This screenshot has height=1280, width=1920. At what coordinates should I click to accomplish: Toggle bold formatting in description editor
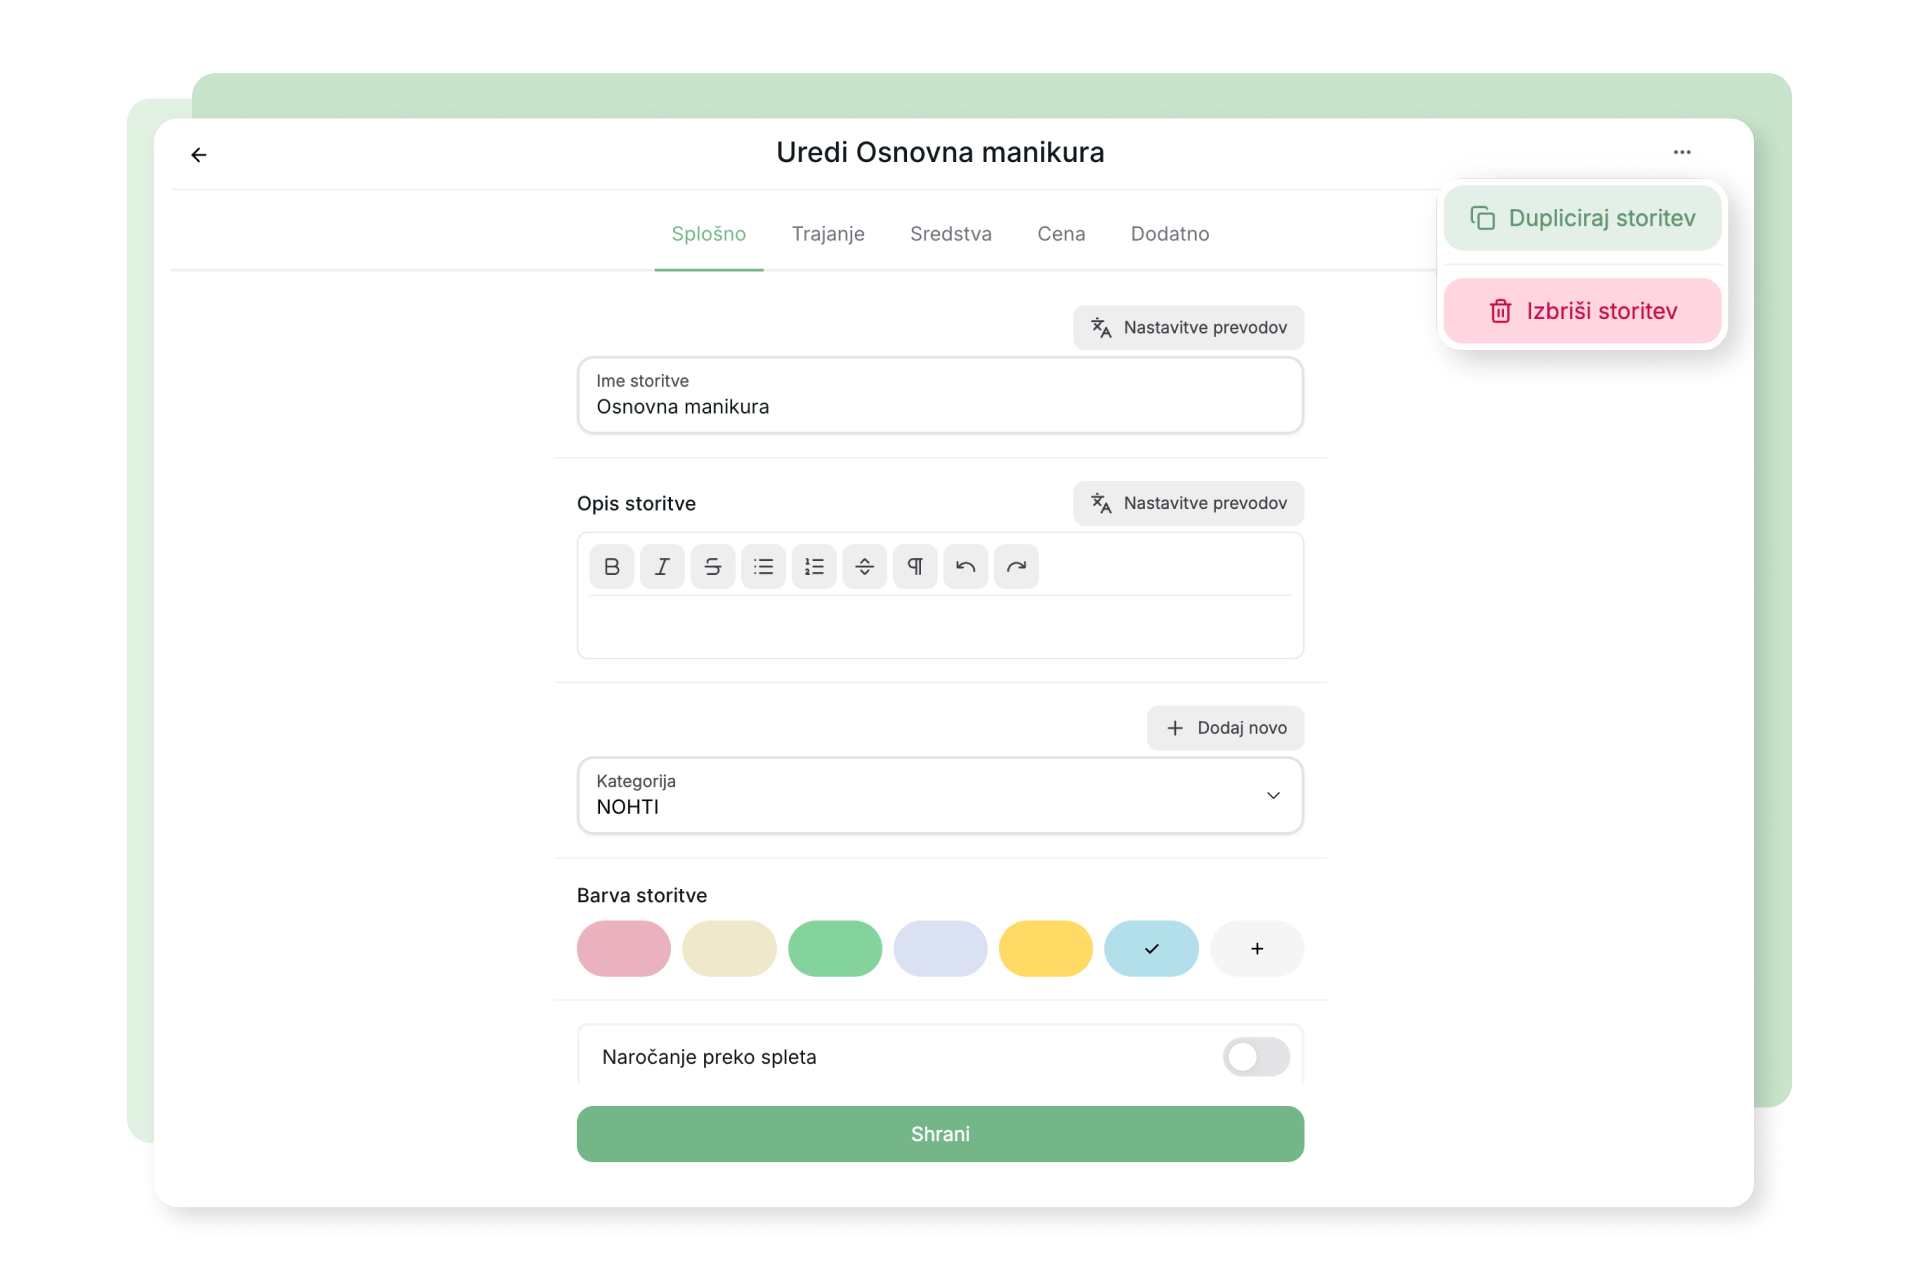coord(611,567)
